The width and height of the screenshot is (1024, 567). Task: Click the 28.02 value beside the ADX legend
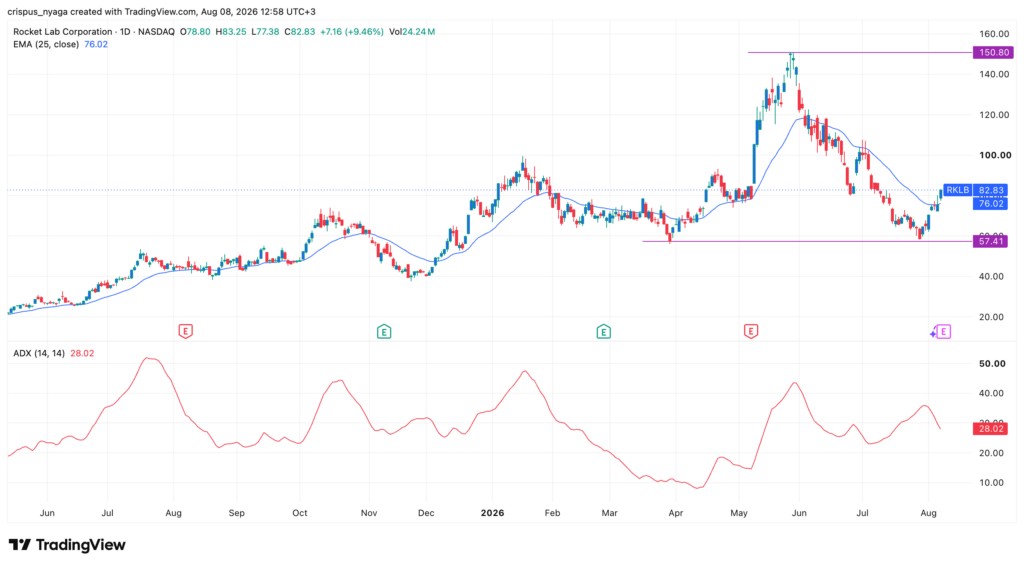(x=82, y=353)
